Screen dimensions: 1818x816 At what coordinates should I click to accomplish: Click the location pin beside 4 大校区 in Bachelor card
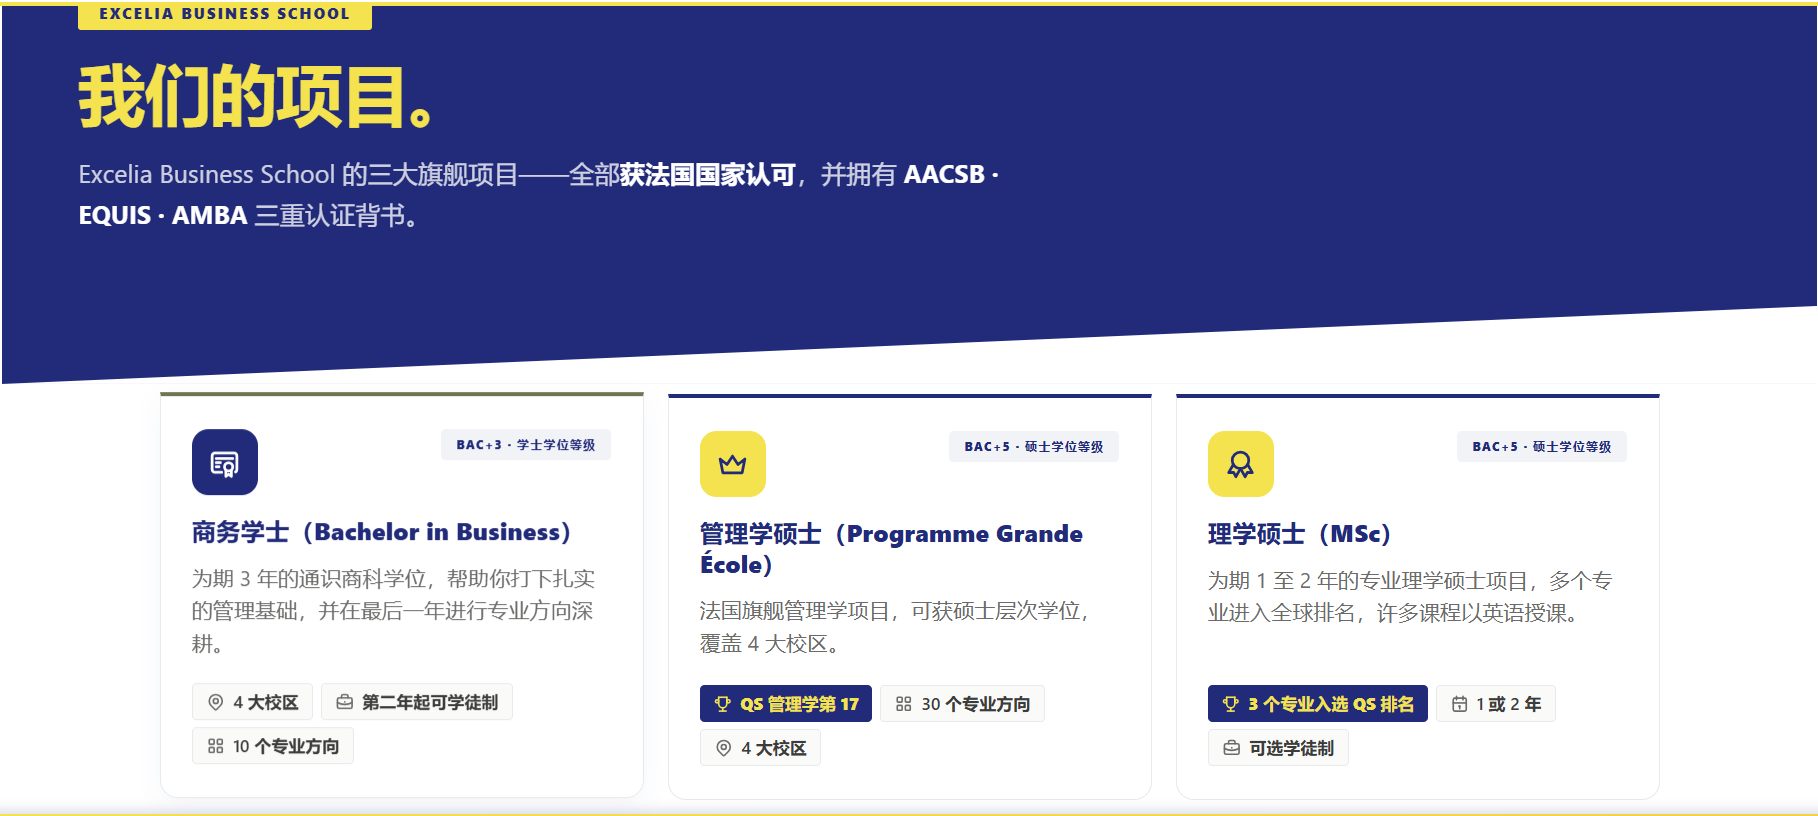[215, 702]
